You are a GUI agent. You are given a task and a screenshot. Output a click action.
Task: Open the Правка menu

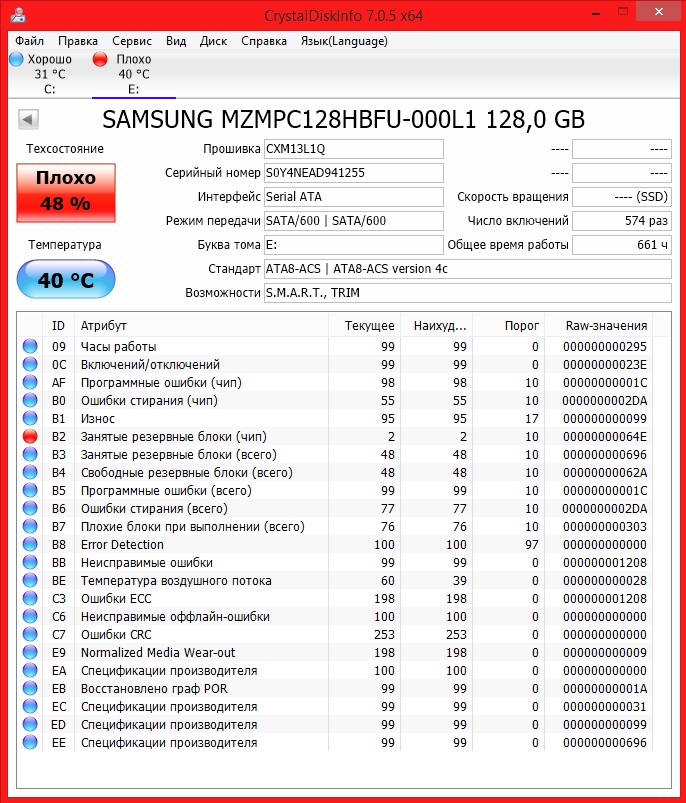click(x=78, y=41)
